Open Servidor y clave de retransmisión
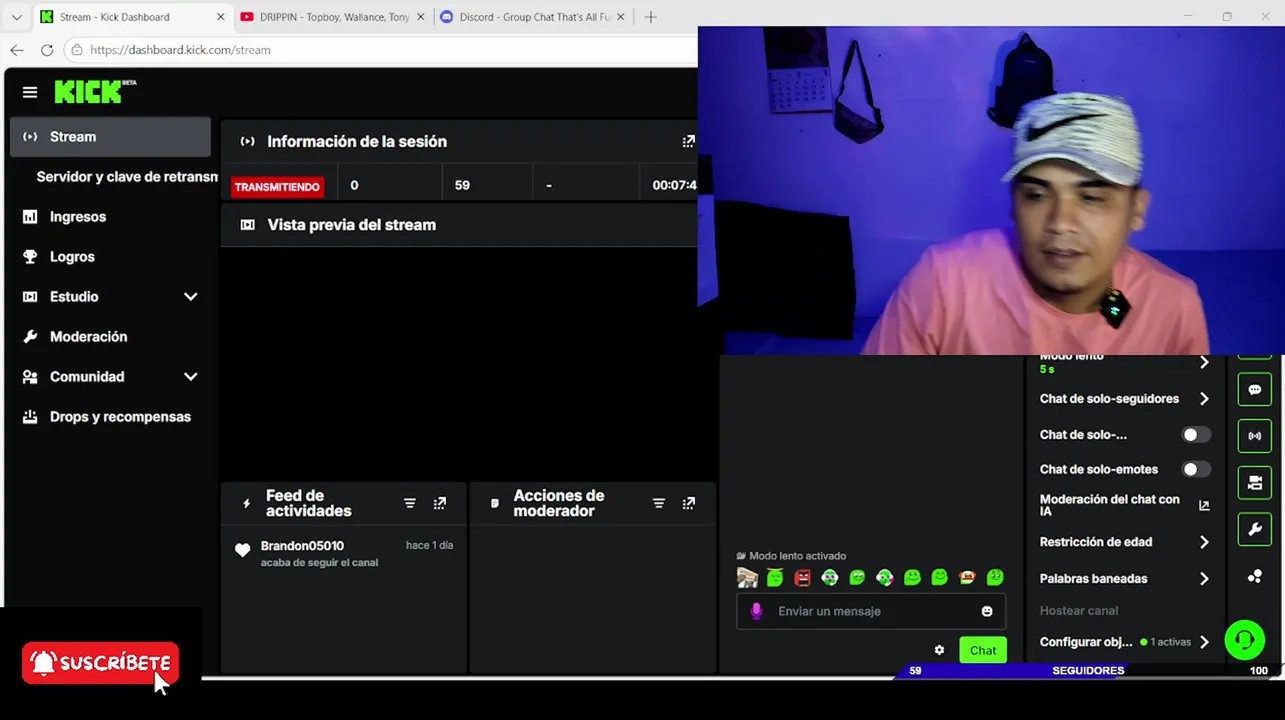1285x720 pixels. click(126, 177)
